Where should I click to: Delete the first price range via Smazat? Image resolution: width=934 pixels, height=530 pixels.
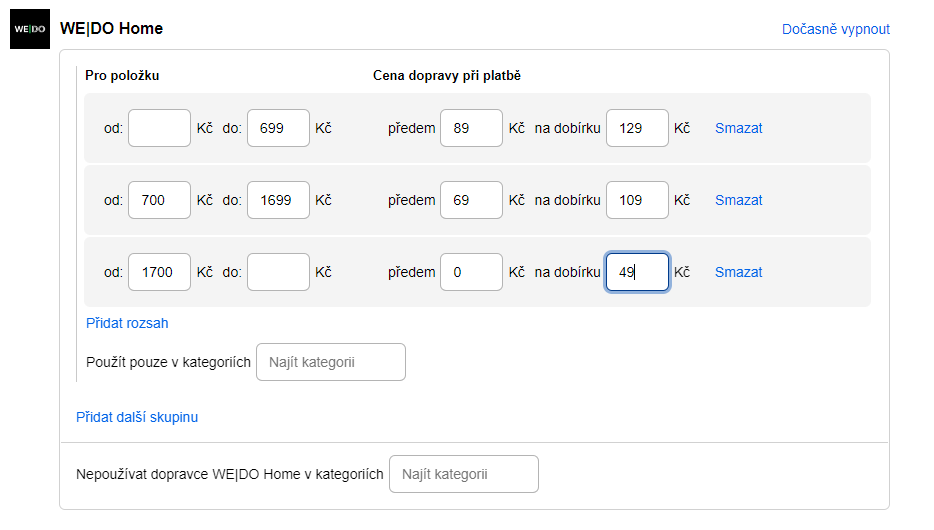[x=738, y=128]
